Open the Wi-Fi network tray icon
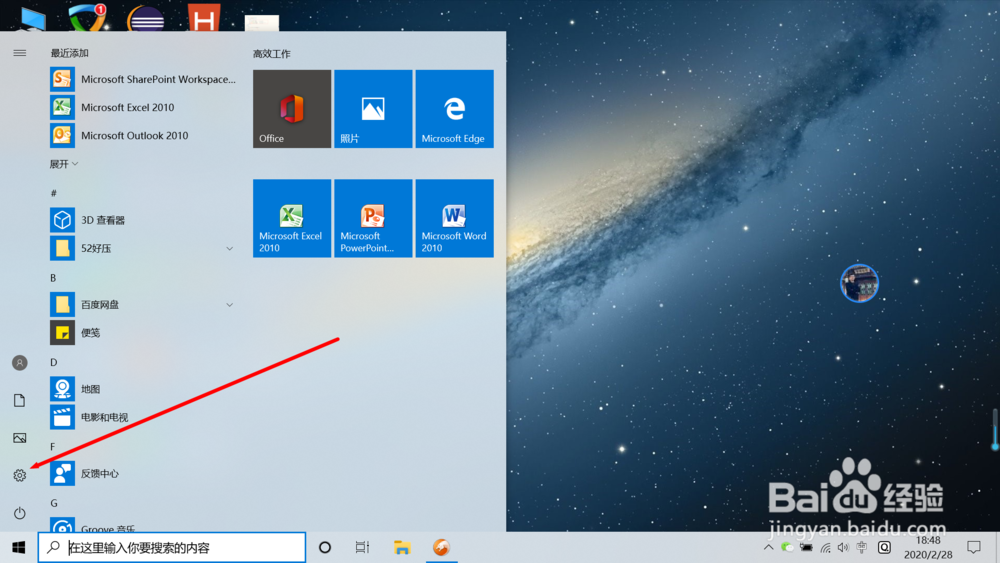This screenshot has height=563, width=1000. pyautogui.click(x=825, y=547)
